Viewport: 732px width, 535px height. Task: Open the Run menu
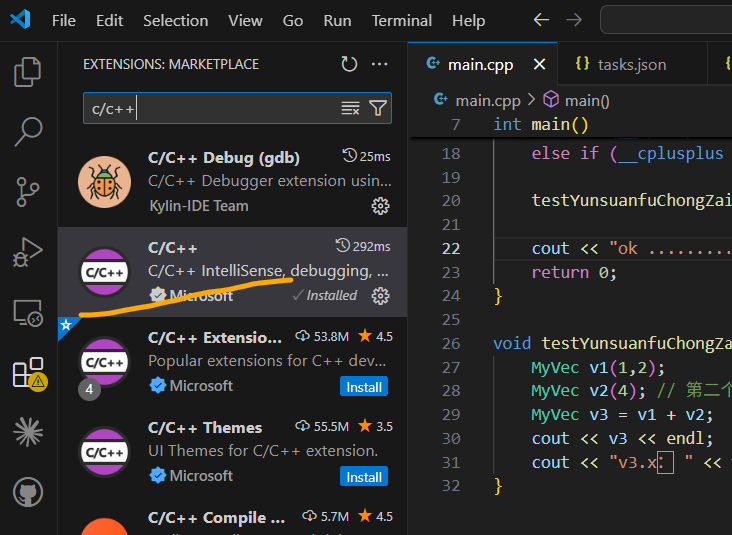coord(337,21)
